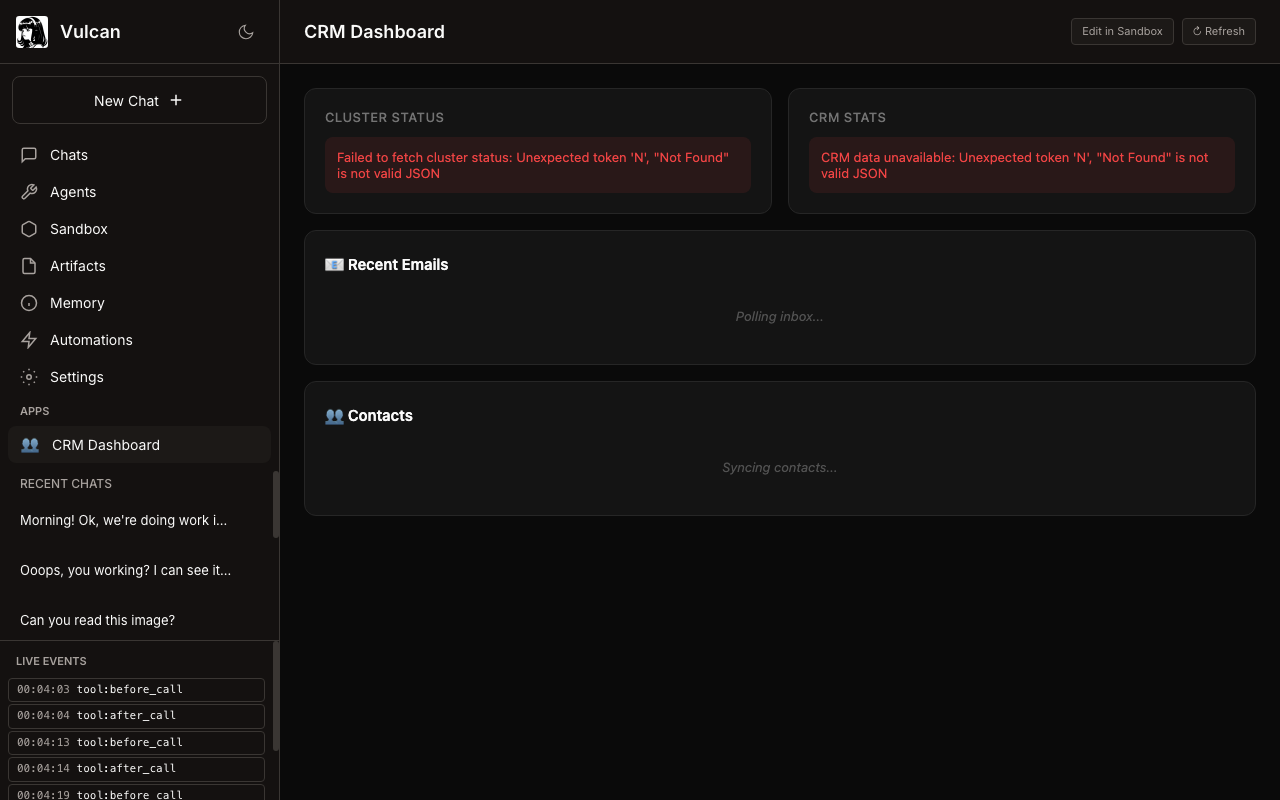Click the Agents wrench icon

point(29,192)
